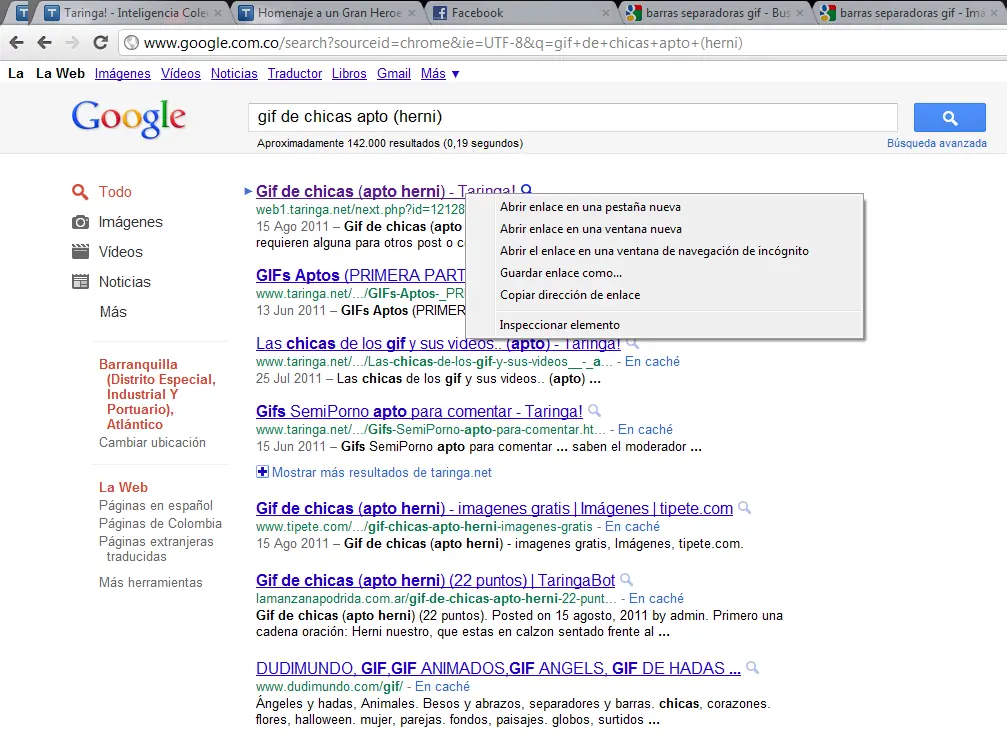This screenshot has width=1007, height=734.
Task: Select the Noticias newspaper icon in sidebar
Action: pyautogui.click(x=80, y=282)
